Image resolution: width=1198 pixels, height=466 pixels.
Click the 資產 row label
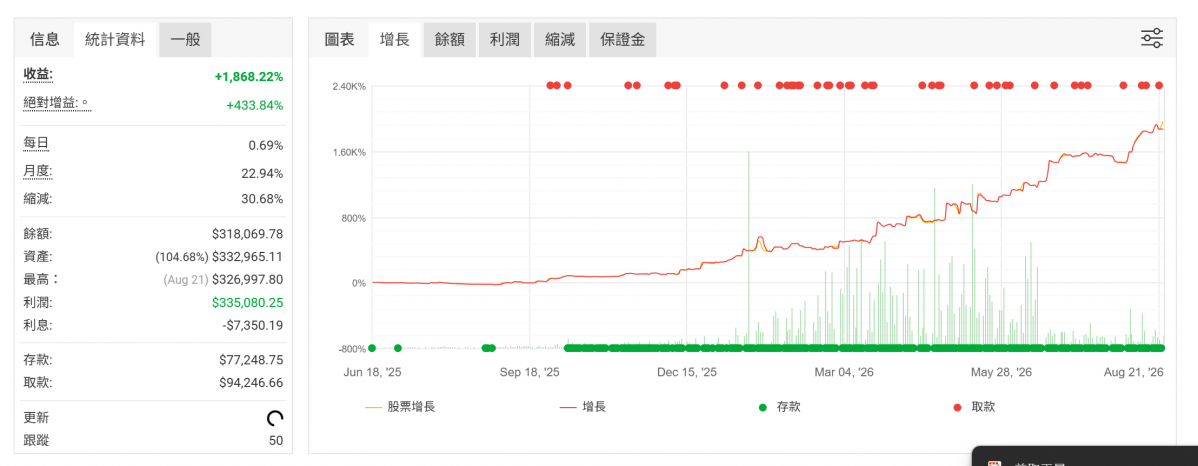pyautogui.click(x=38, y=257)
